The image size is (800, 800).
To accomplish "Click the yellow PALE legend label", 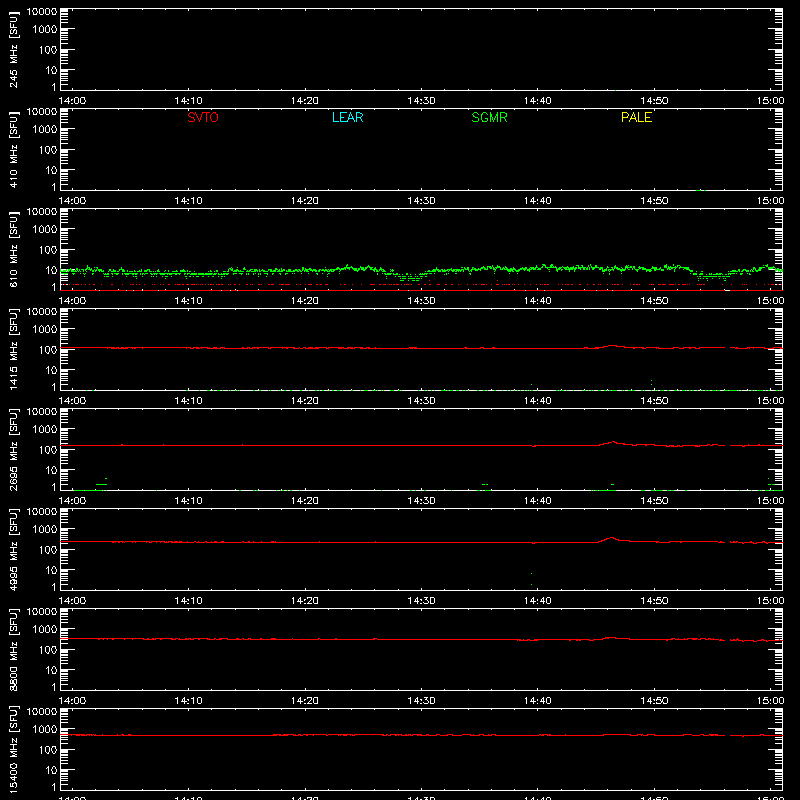I will click(x=636, y=117).
